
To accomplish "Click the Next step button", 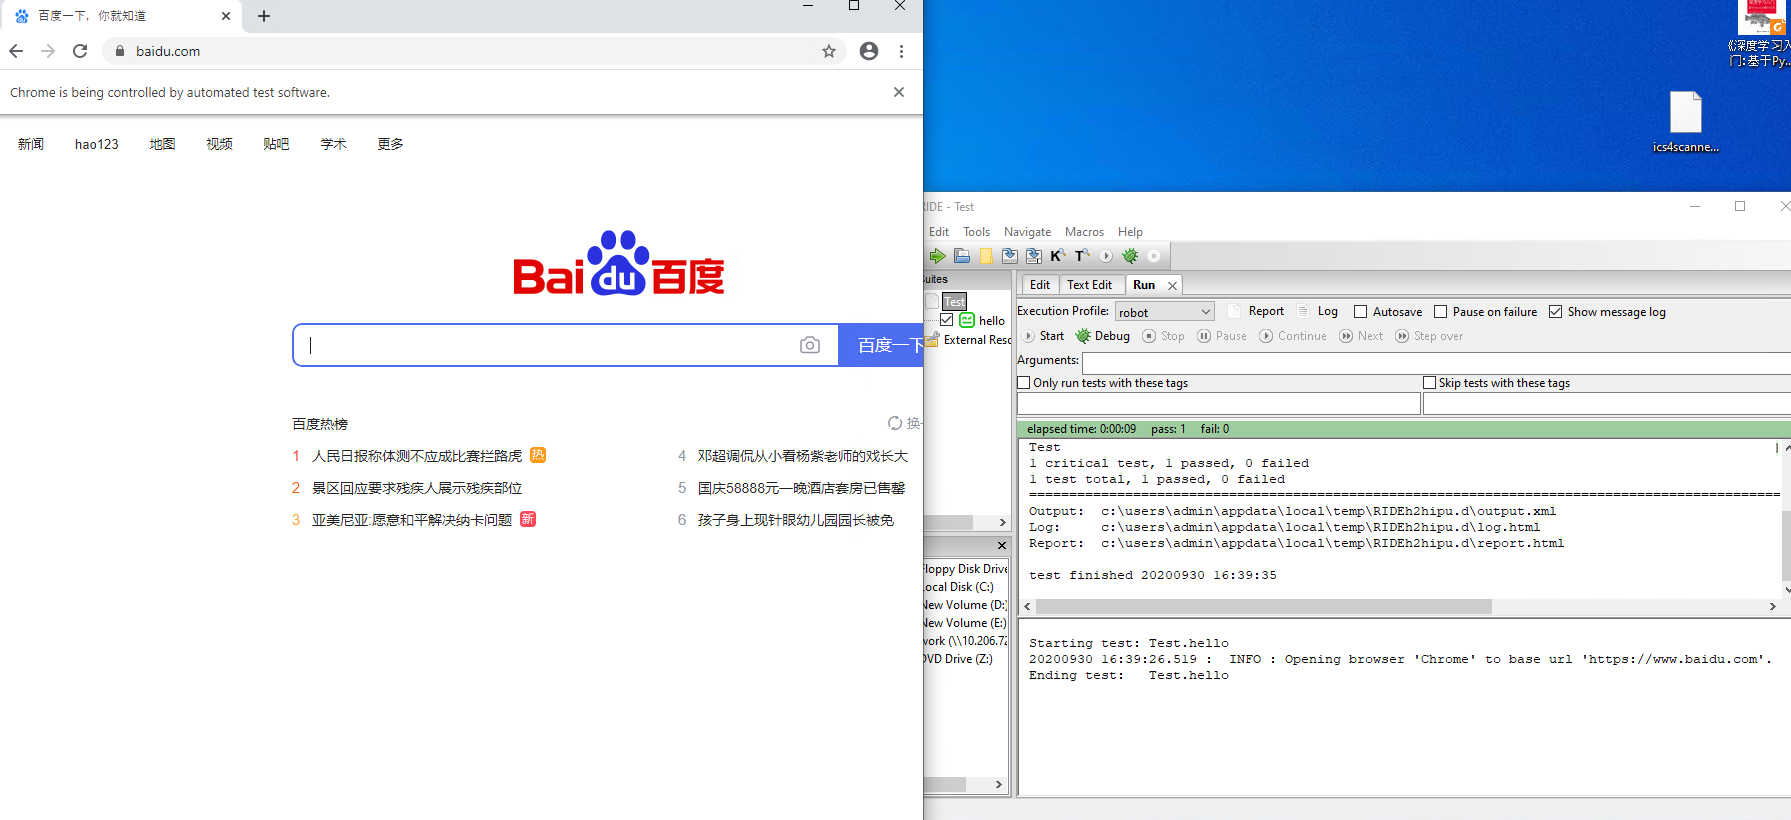I will [1361, 336].
